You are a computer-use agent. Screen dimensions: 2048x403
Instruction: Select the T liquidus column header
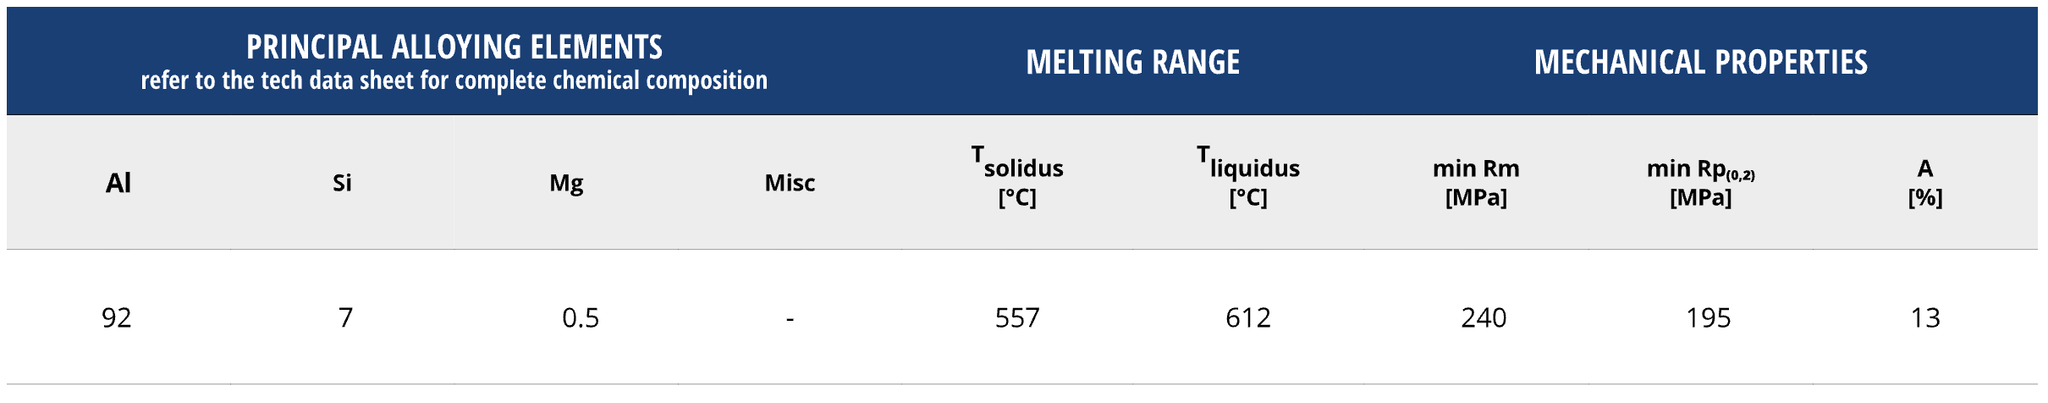click(x=1248, y=176)
